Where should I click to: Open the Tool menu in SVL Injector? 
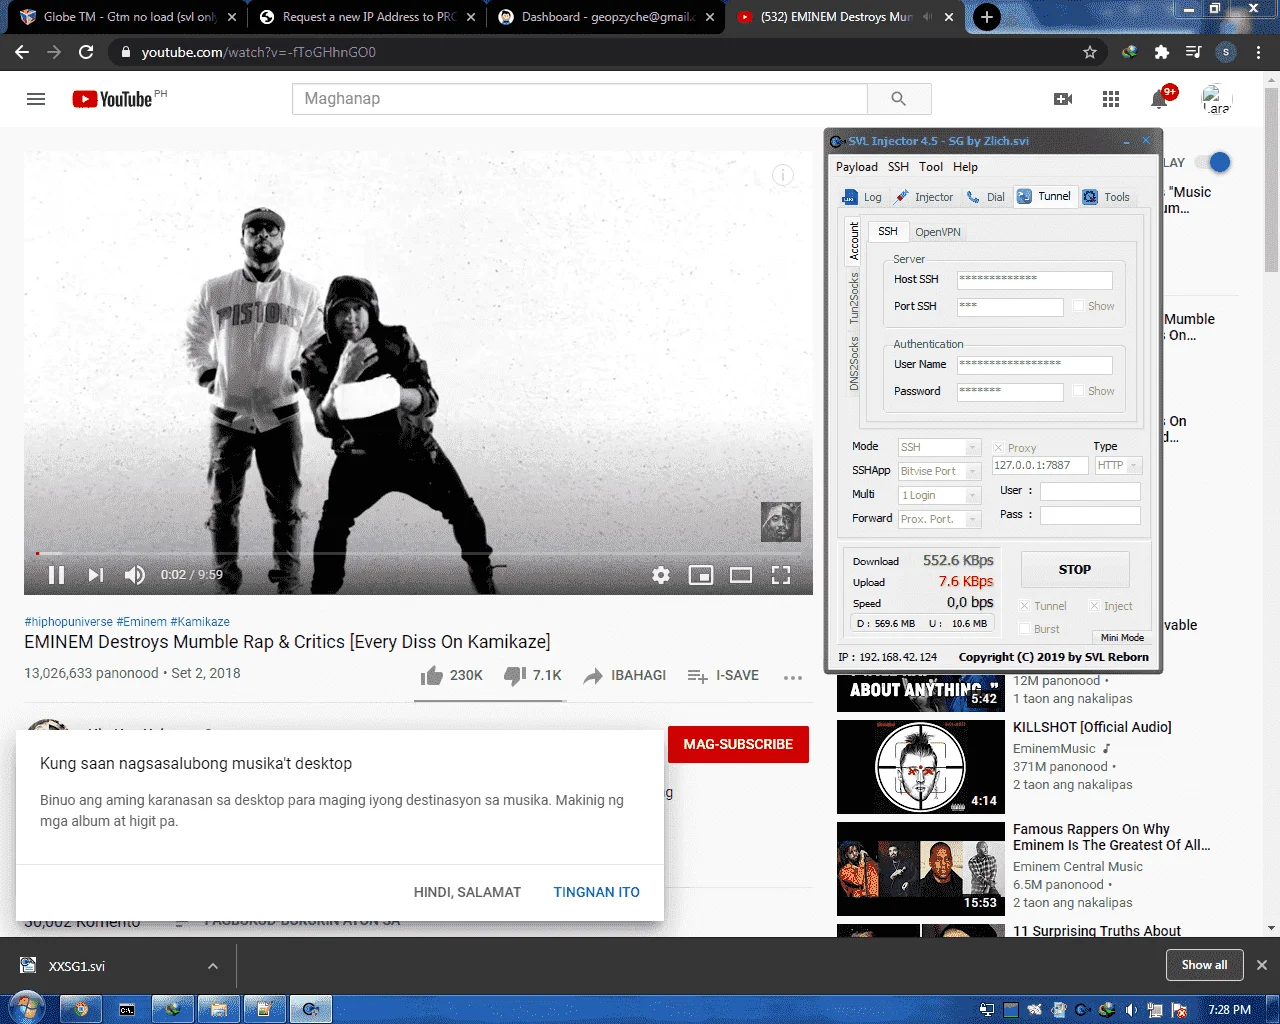point(931,167)
